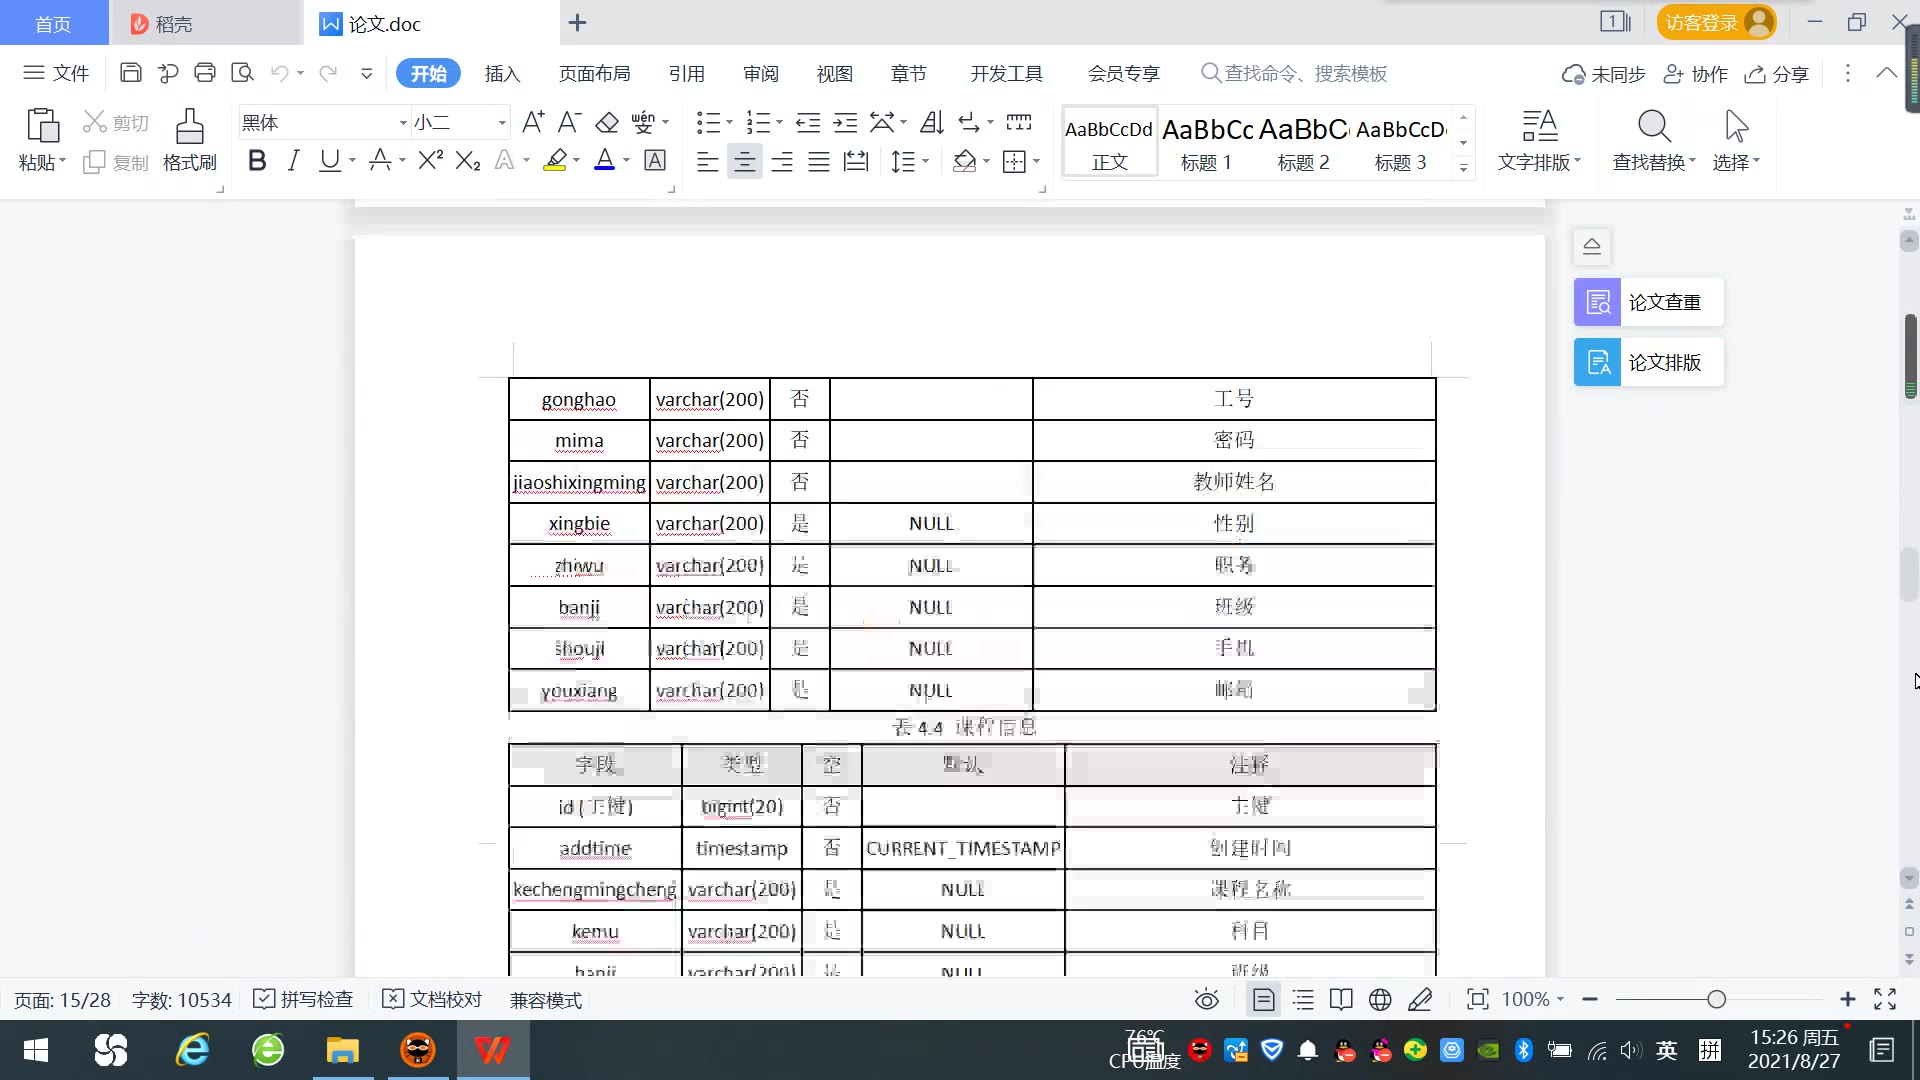Apply subscript formatting

point(468,160)
